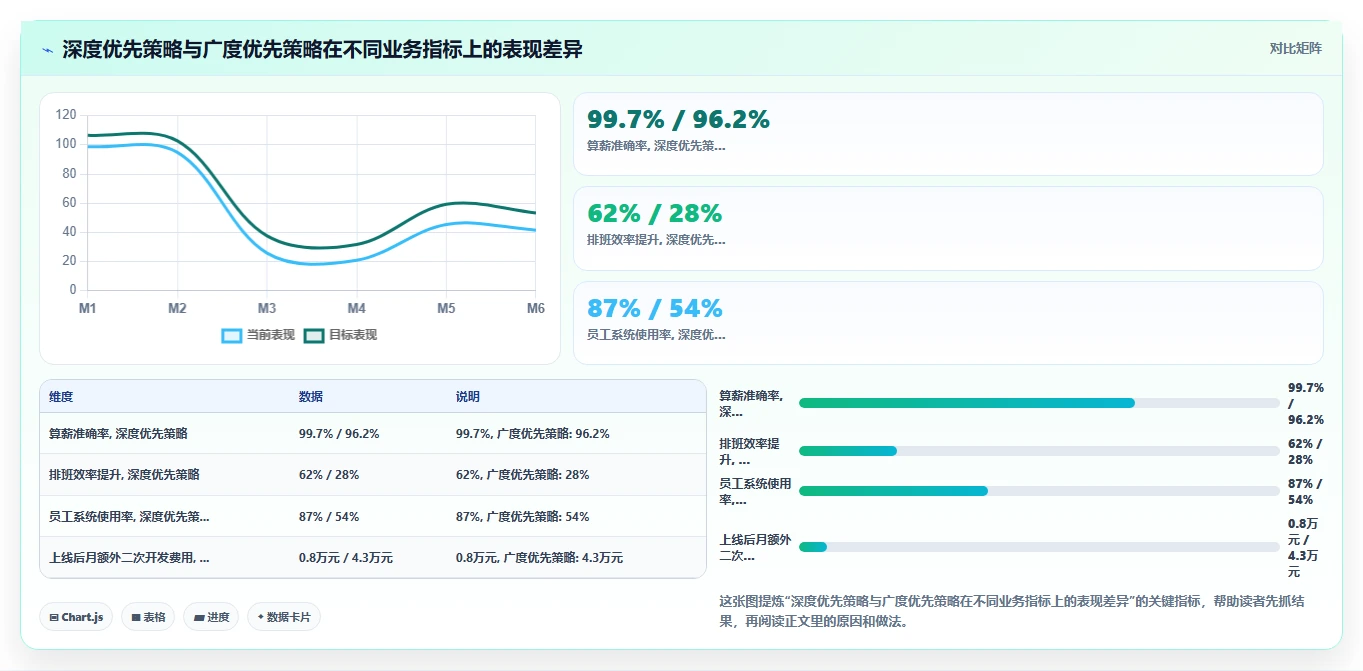1363x671 pixels.
Task: Click the lightning icon beside the title
Action: 48,50
